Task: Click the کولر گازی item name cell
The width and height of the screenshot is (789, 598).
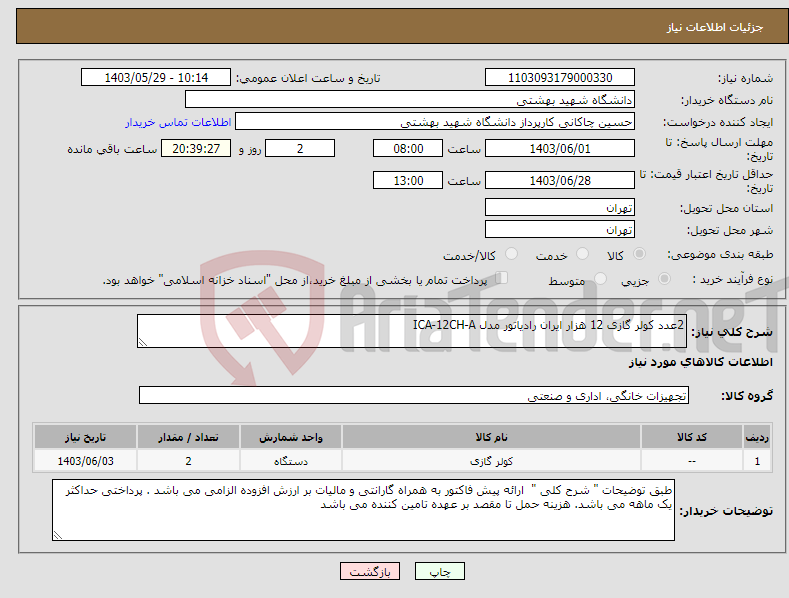Action: tap(491, 461)
